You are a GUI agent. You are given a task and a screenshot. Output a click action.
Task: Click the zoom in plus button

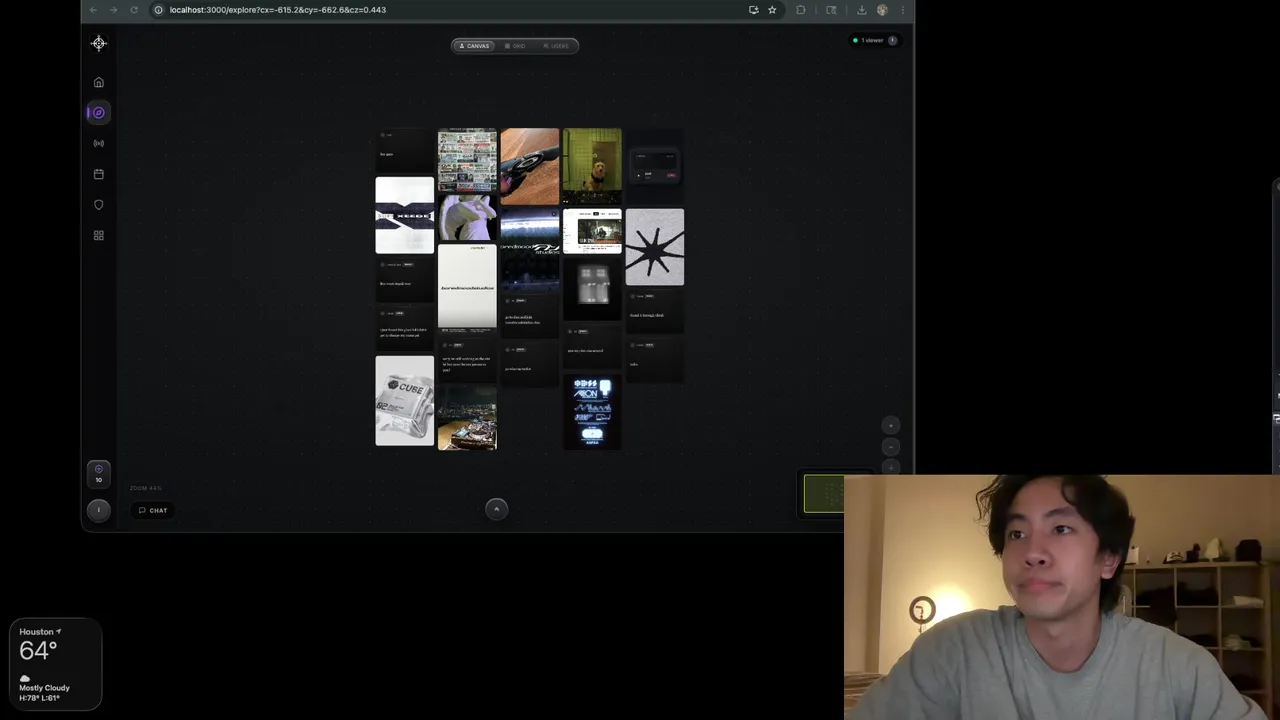coord(892,426)
